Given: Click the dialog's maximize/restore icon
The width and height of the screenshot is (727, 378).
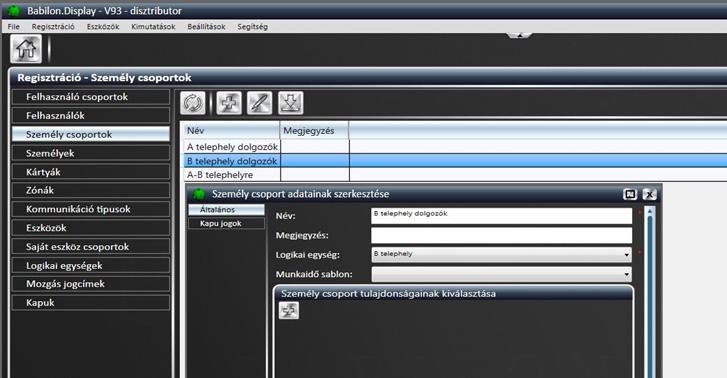Looking at the screenshot, I should coord(630,194).
